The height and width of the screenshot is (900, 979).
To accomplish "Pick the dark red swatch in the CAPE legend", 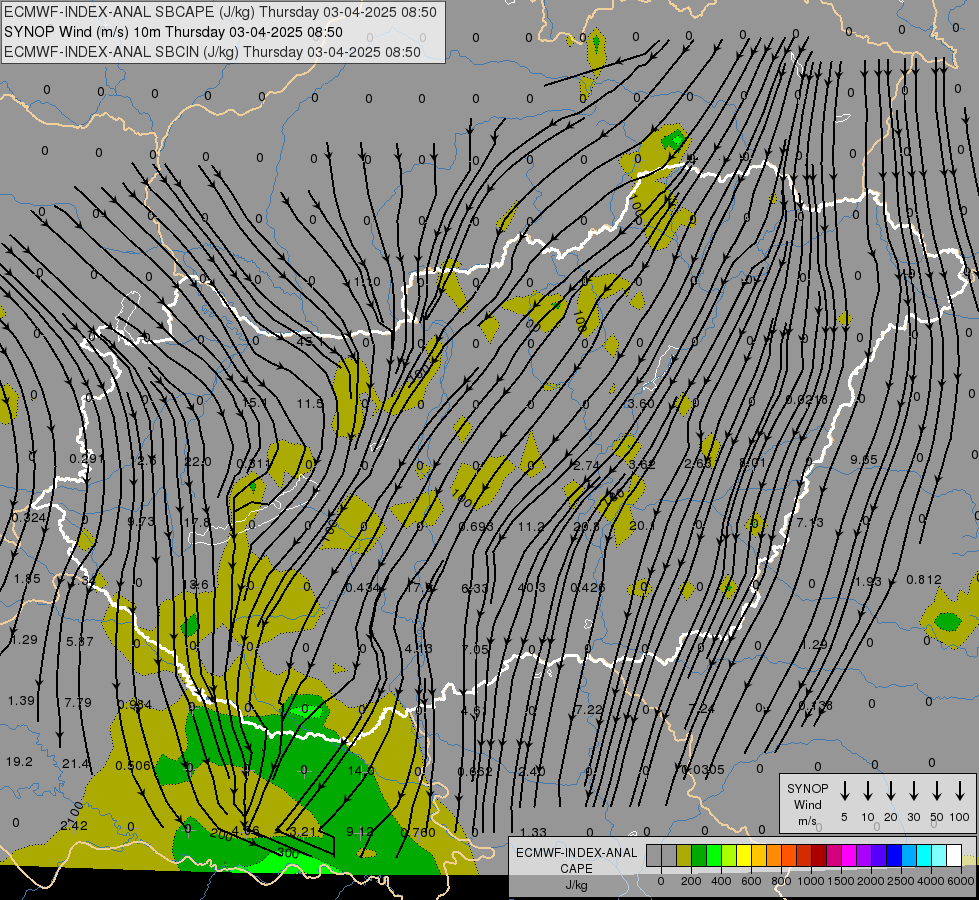I will click(819, 856).
